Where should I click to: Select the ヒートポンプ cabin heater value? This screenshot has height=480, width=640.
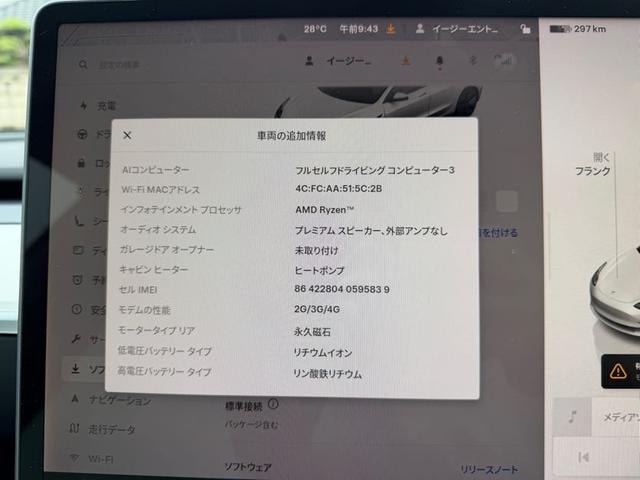point(319,271)
